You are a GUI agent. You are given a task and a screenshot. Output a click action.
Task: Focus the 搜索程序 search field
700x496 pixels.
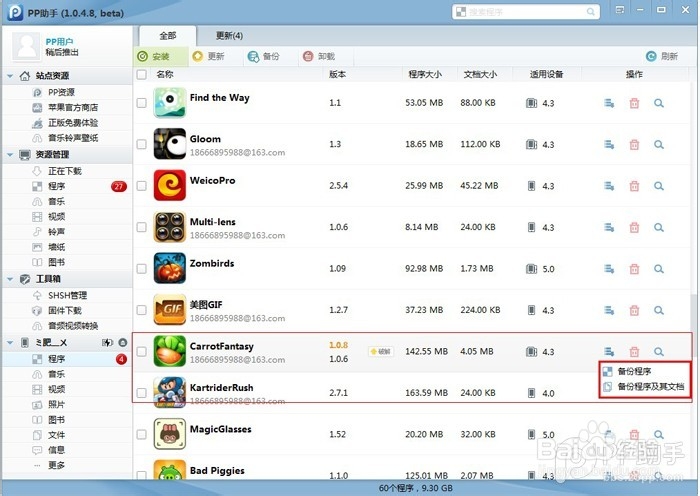[526, 12]
